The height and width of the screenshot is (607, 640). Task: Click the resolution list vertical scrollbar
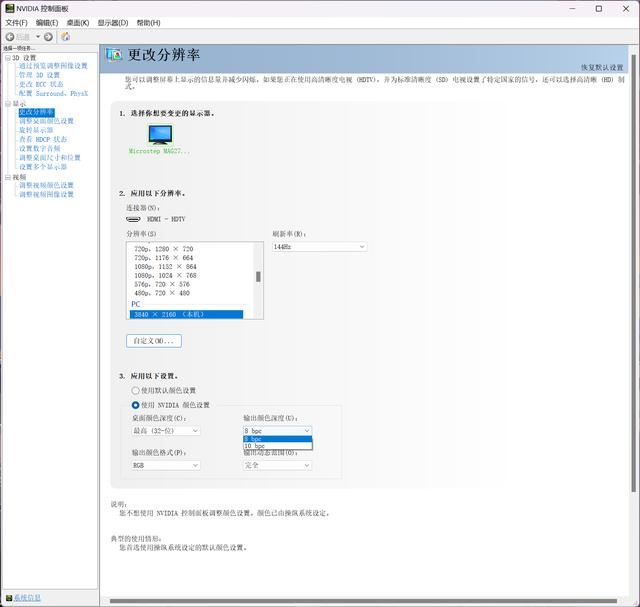coord(259,277)
